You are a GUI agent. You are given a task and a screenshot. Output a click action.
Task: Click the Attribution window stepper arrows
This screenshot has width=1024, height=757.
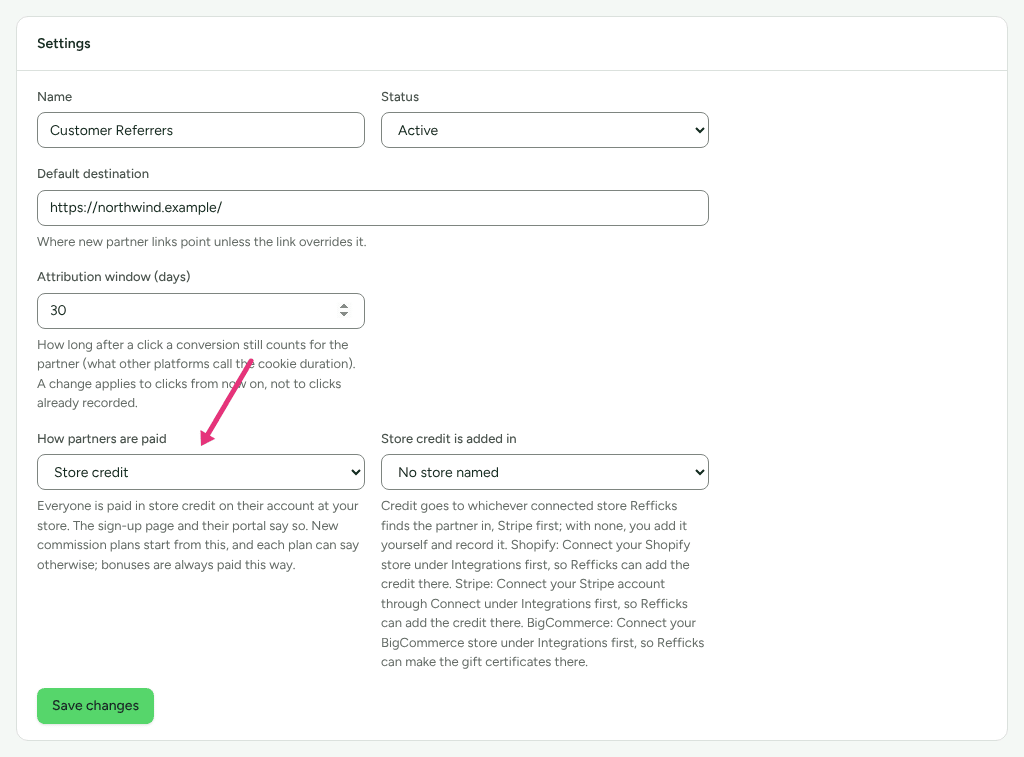344,310
